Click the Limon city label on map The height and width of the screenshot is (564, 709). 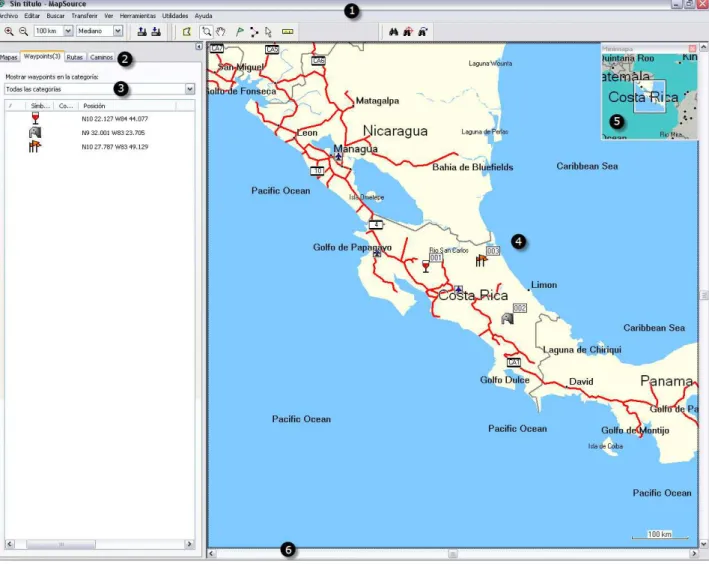[x=544, y=285]
